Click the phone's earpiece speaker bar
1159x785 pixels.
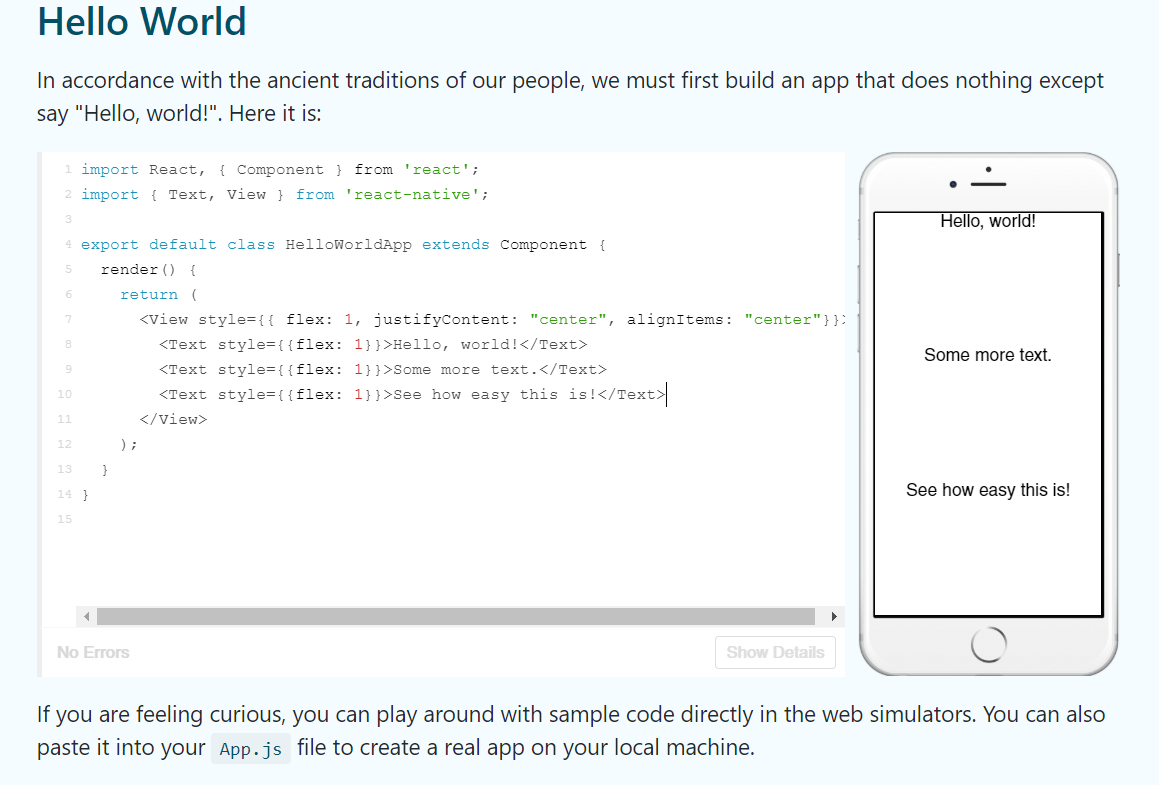point(988,185)
